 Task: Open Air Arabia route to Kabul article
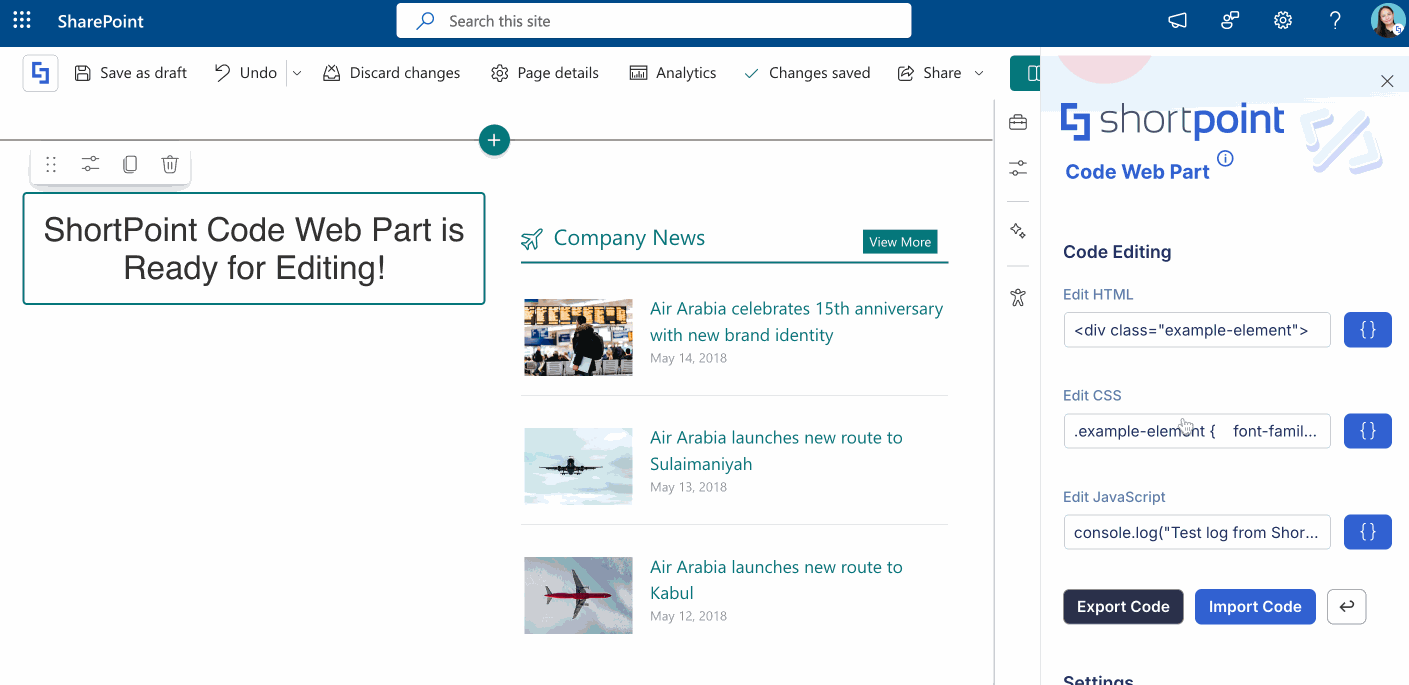[x=776, y=580]
